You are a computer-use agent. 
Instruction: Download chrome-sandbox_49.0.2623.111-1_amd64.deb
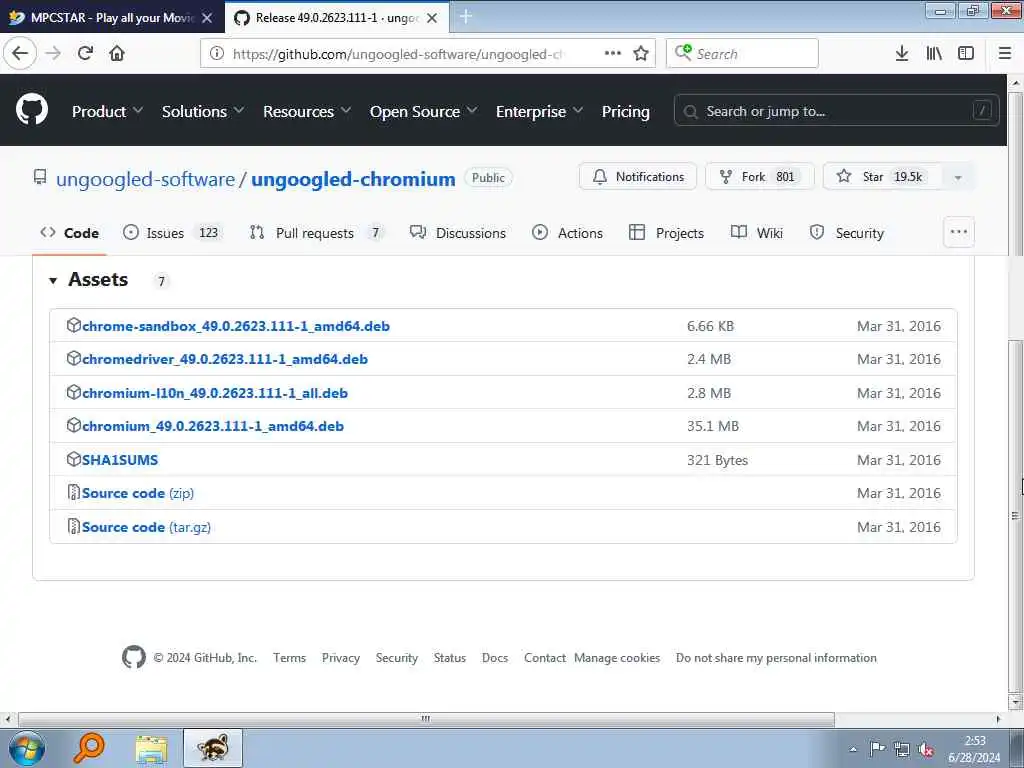[236, 326]
